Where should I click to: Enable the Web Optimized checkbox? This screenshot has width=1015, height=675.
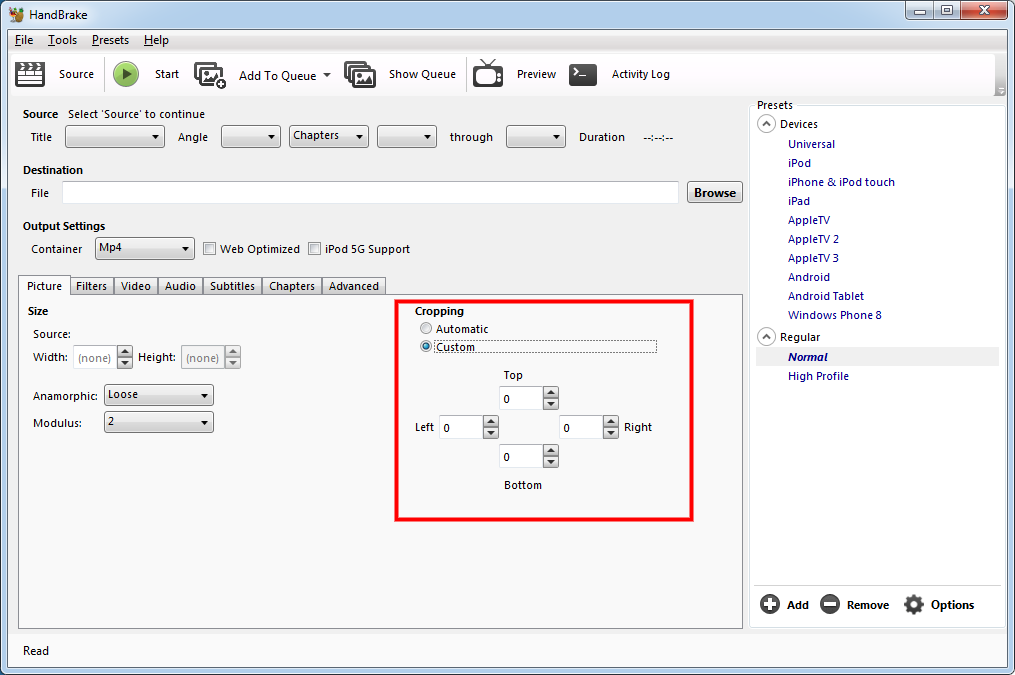coord(209,249)
